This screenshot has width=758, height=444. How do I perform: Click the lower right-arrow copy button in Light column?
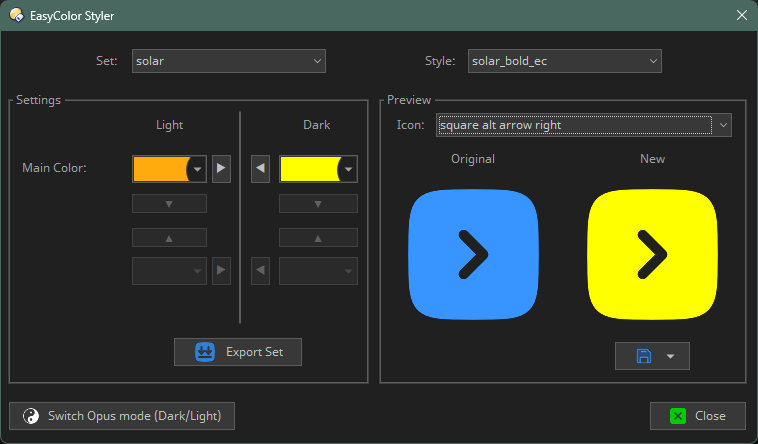tap(221, 271)
